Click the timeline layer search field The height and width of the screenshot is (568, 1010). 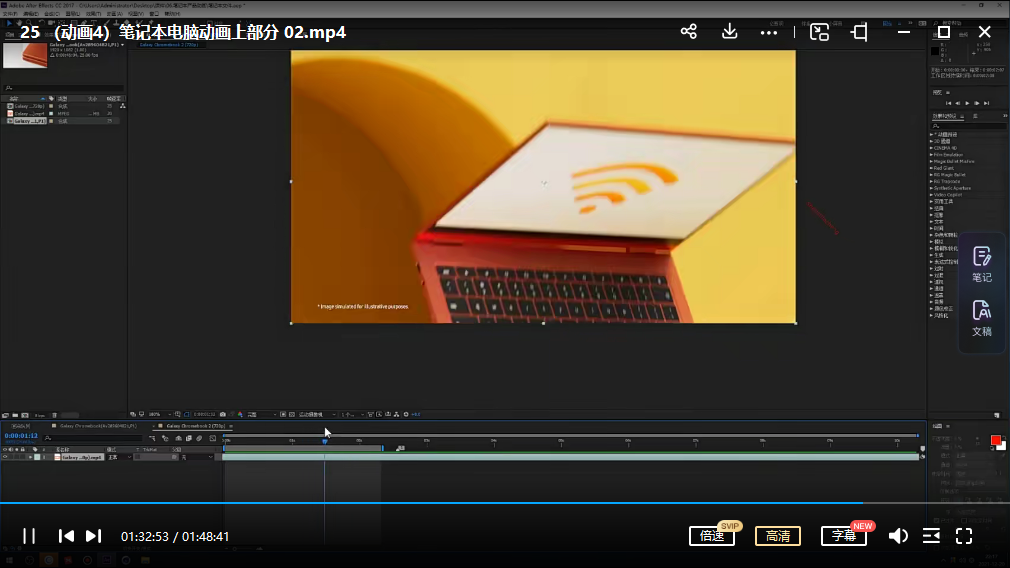pos(93,438)
